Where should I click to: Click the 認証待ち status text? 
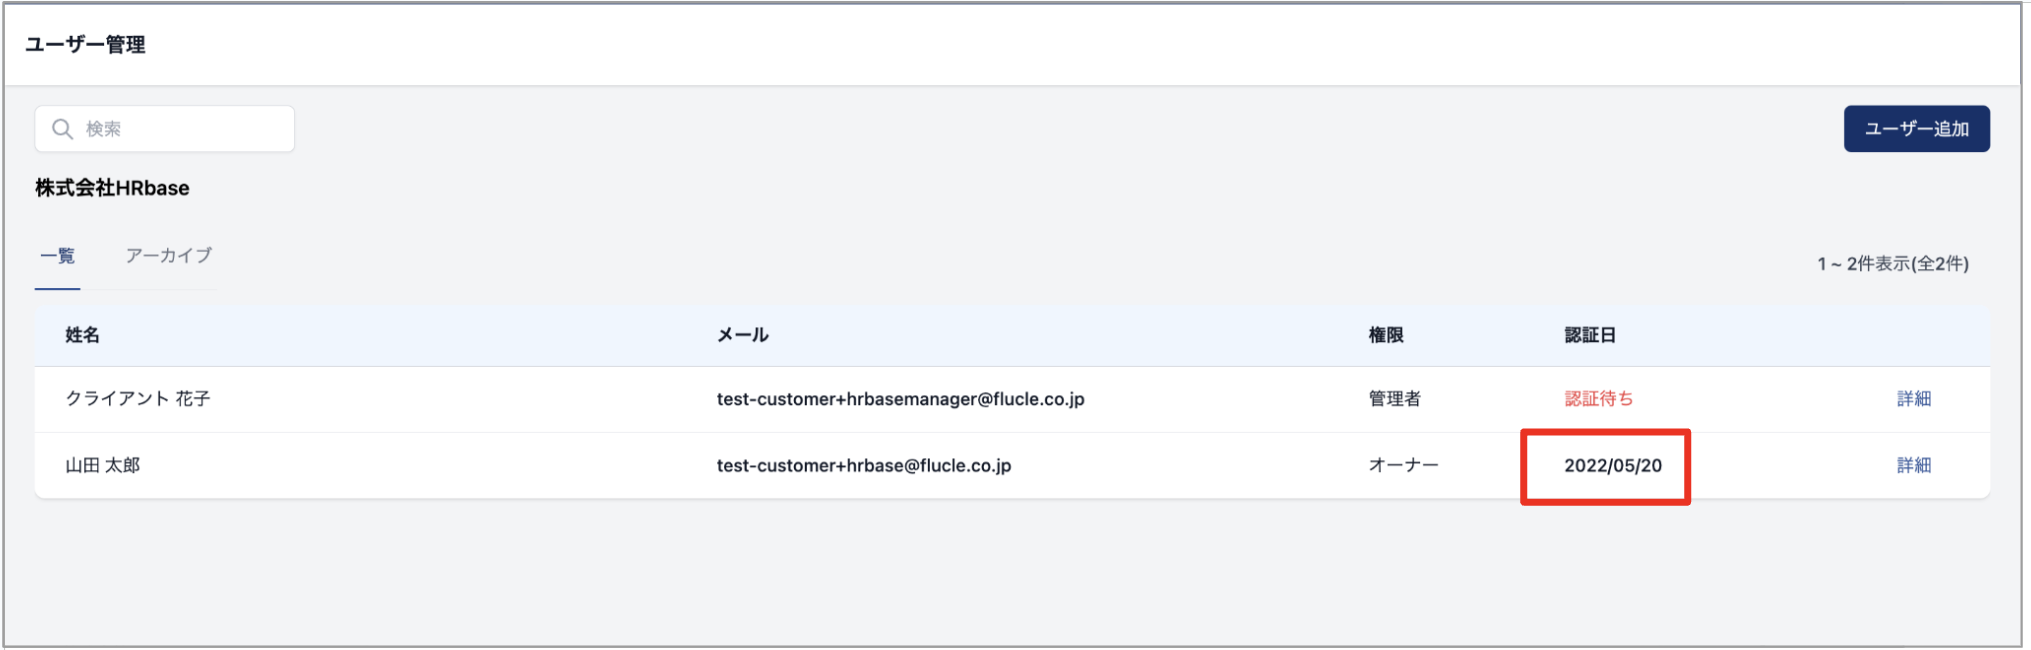coord(1598,399)
